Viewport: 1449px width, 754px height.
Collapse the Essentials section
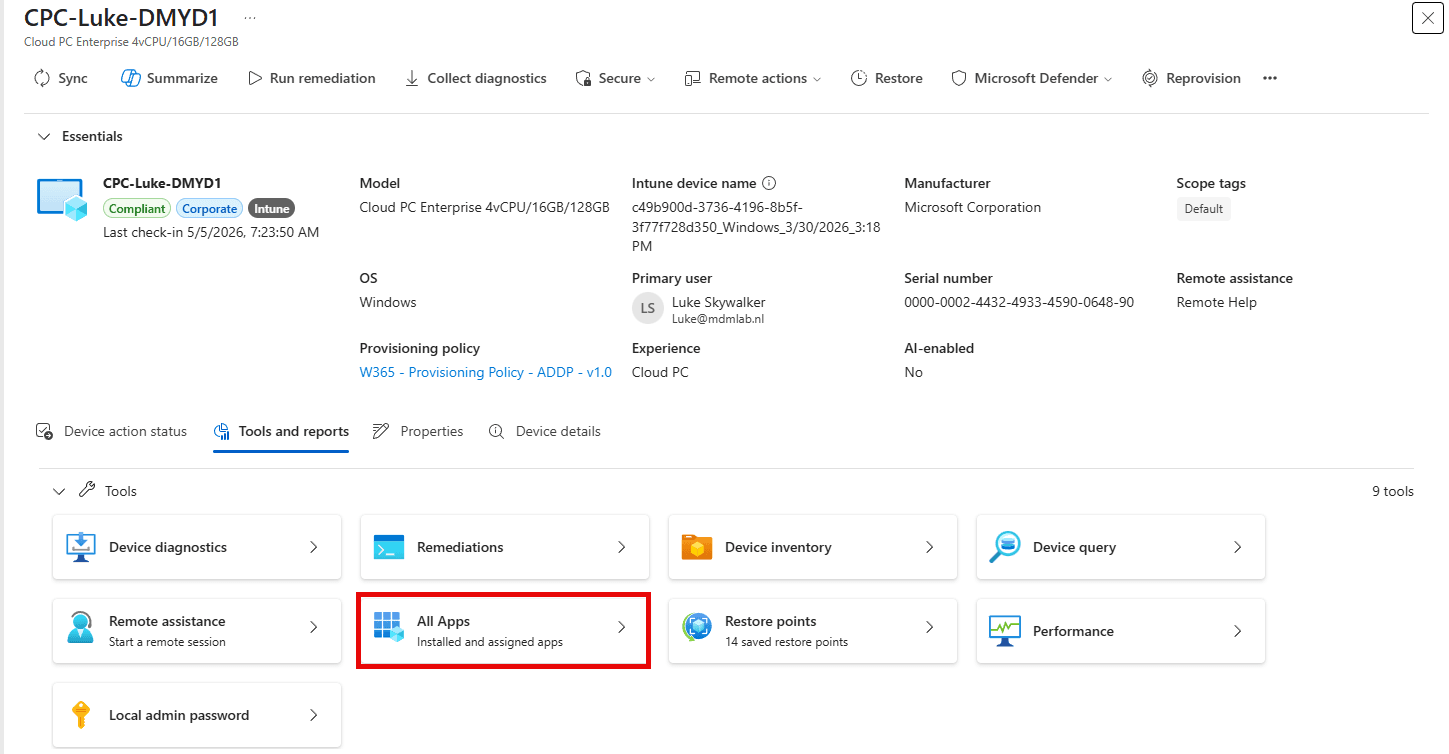click(x=43, y=136)
